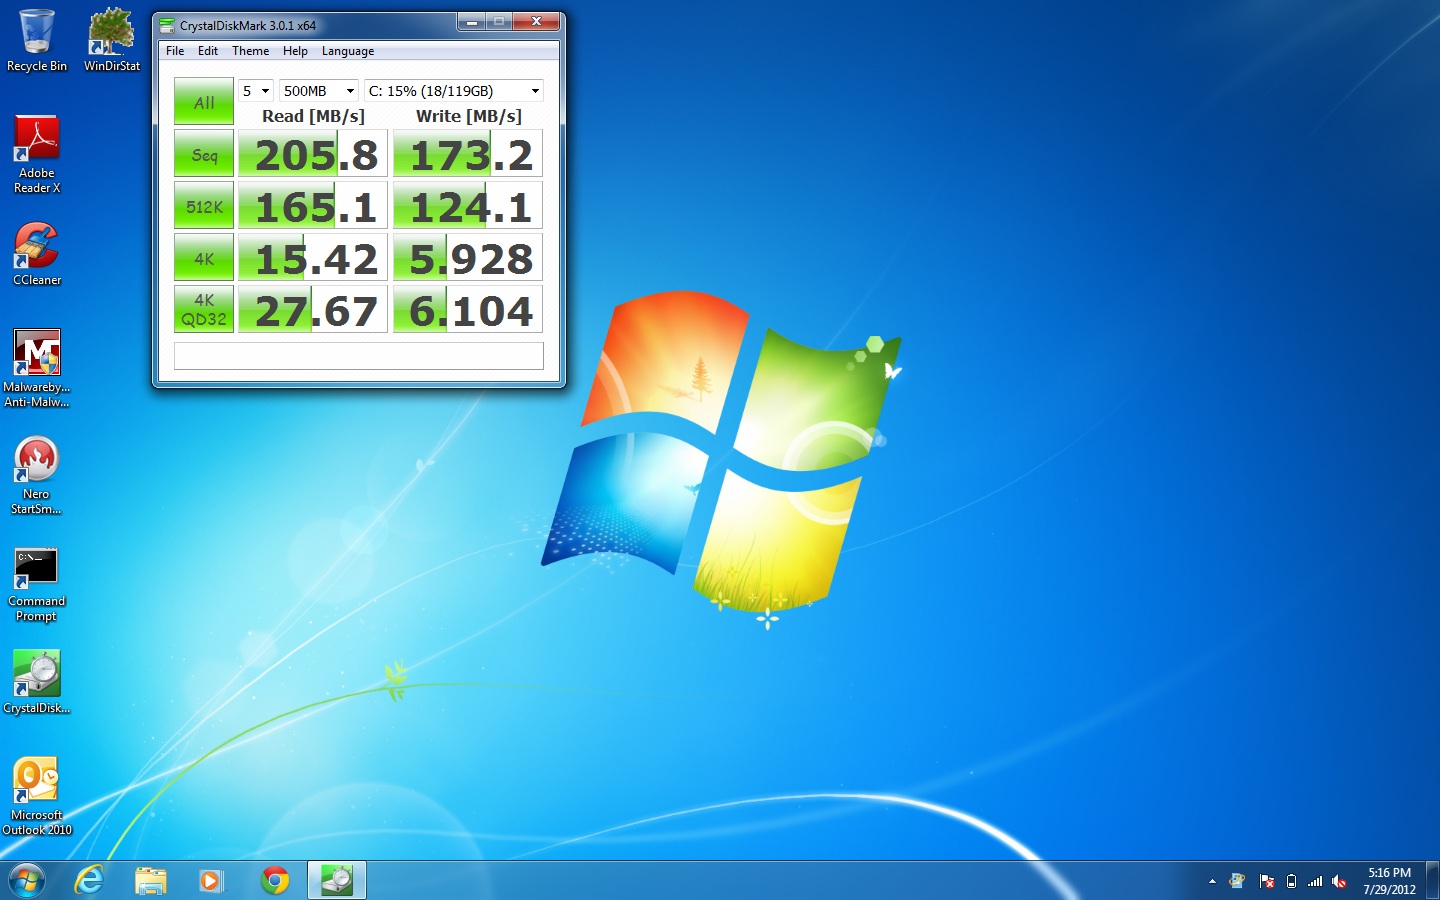Open the File menu
Screen dimensions: 1440x900
pos(175,51)
